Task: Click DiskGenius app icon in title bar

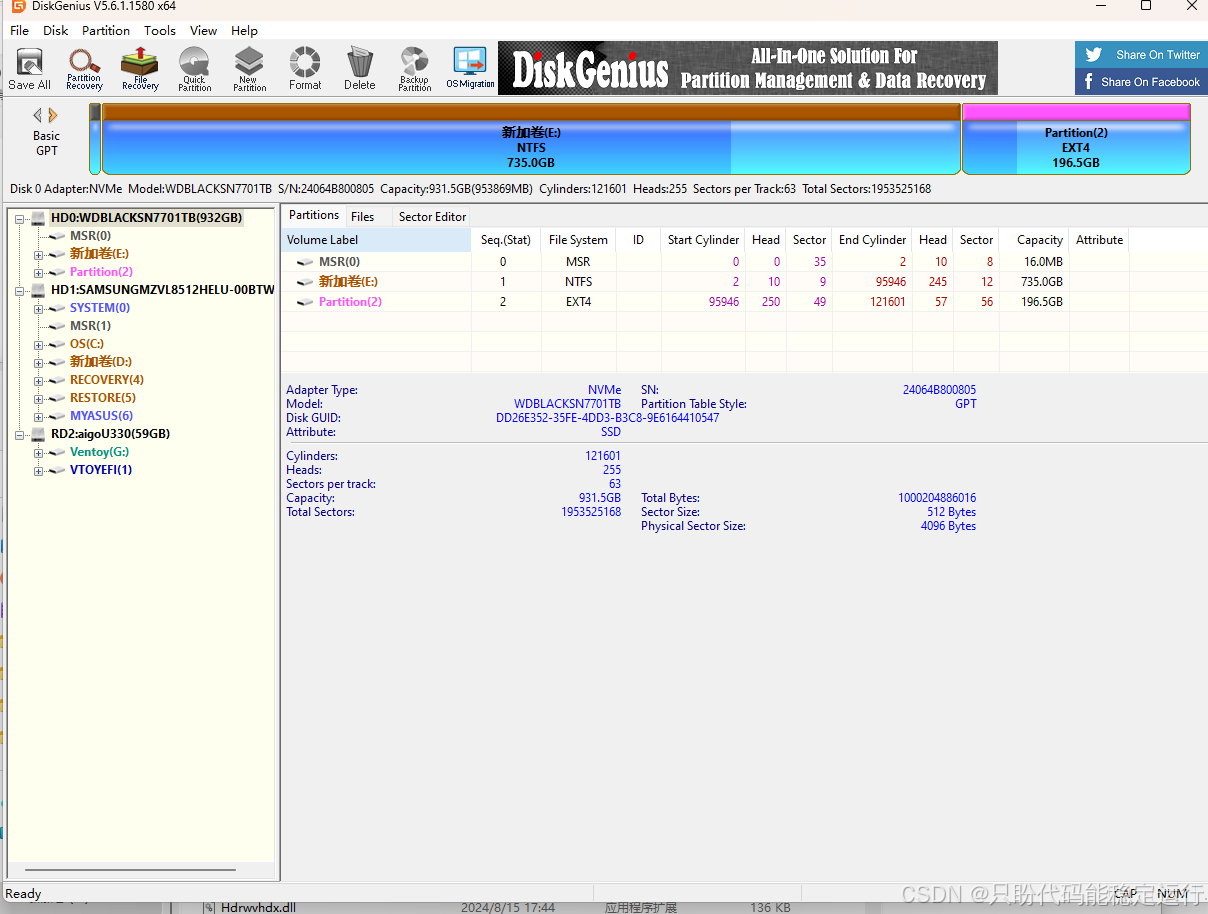Action: coord(18,6)
